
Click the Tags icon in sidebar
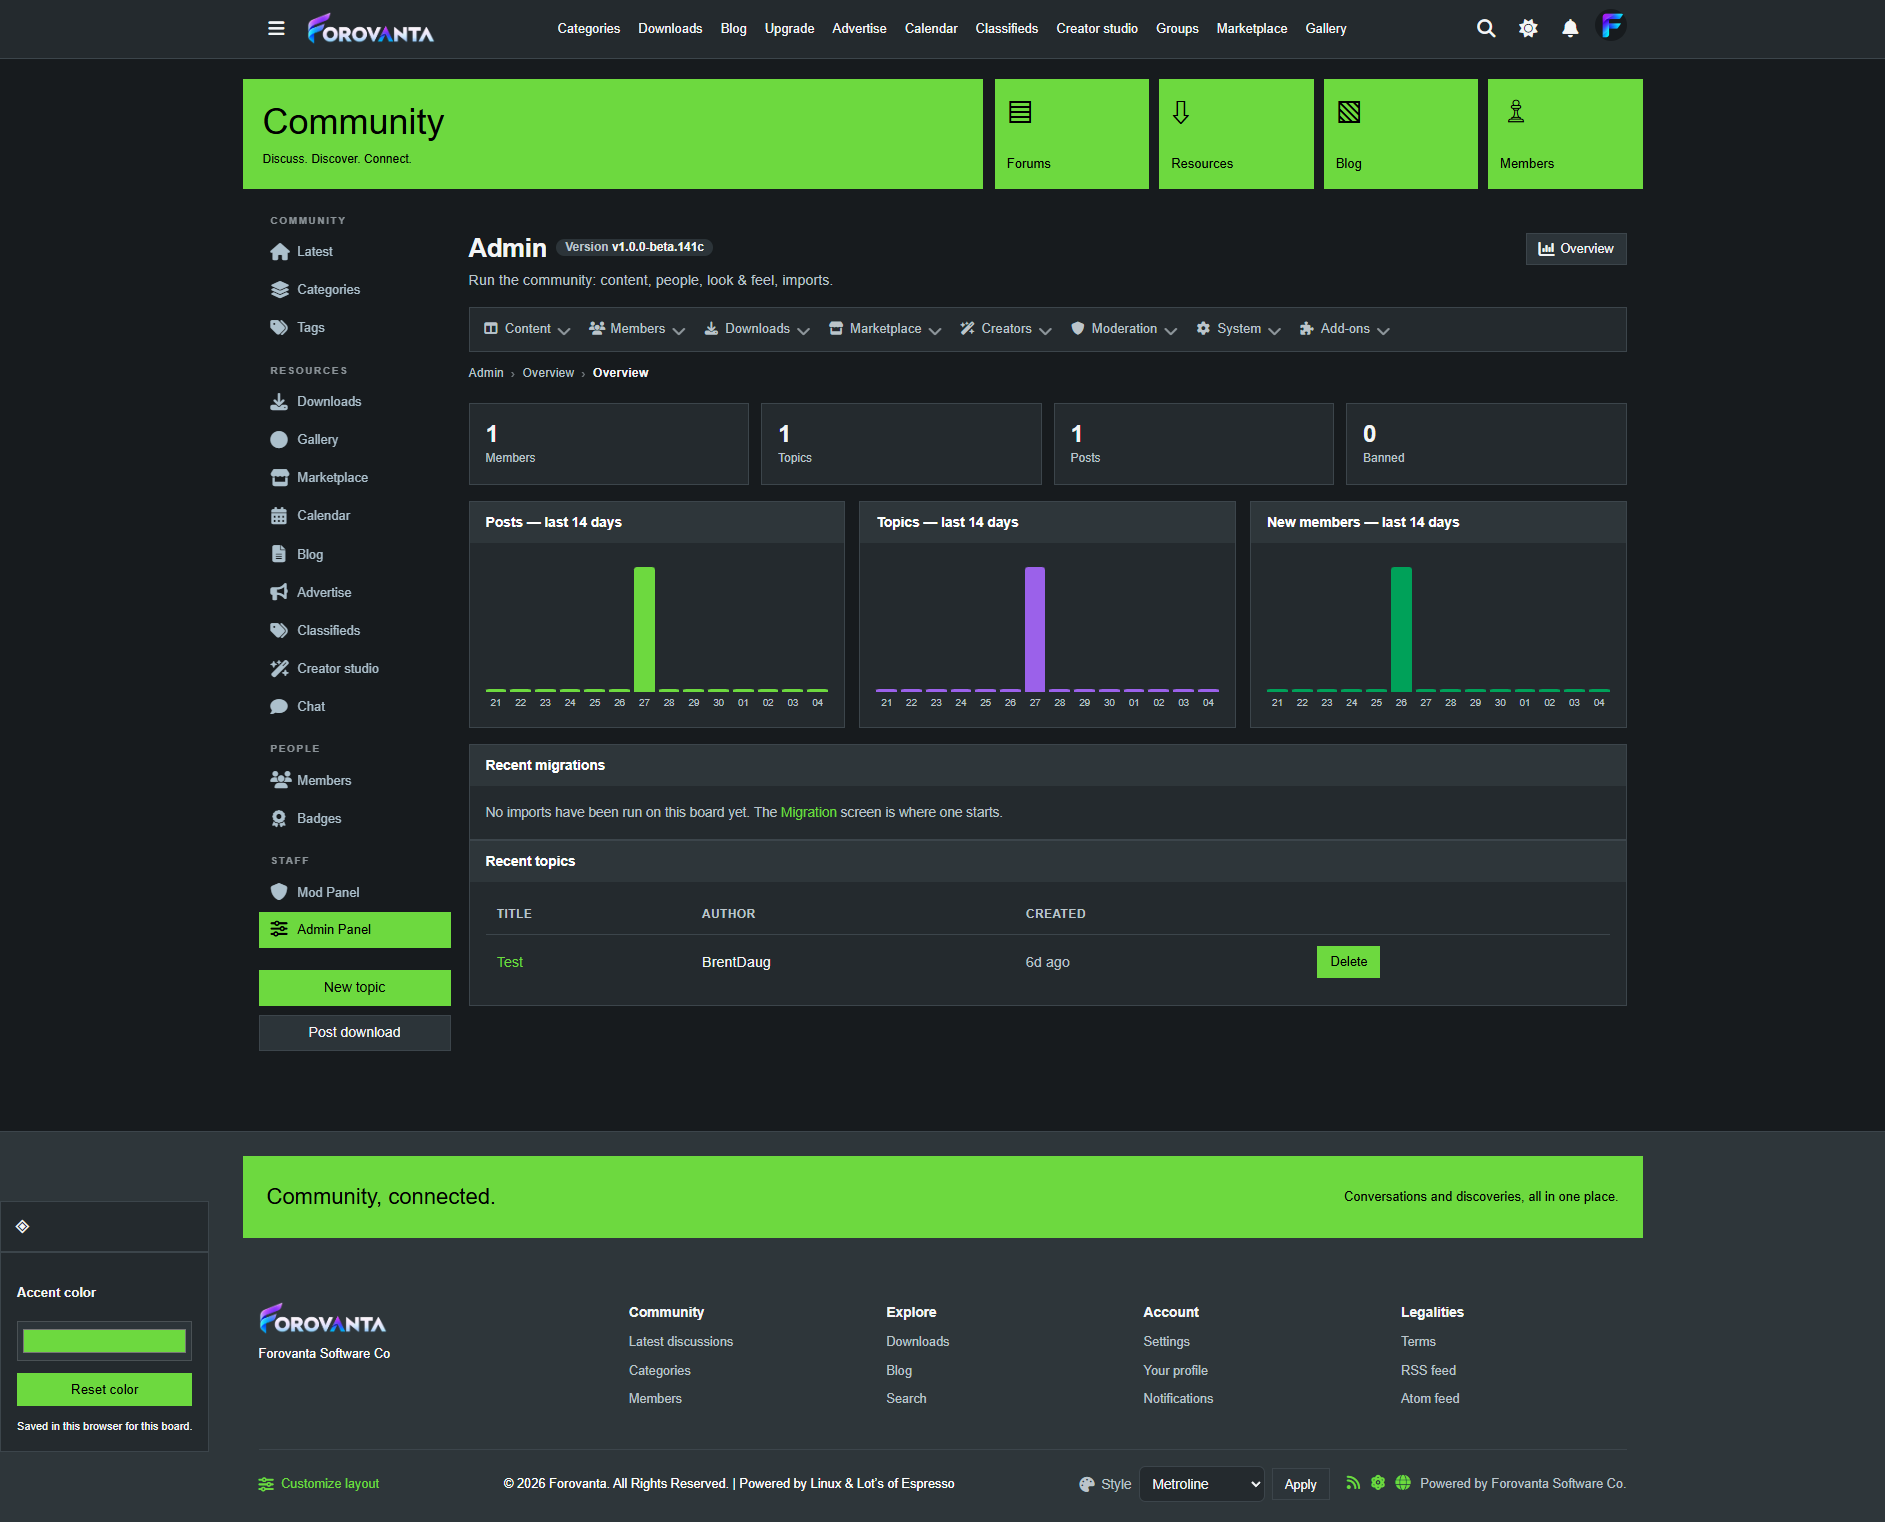coord(279,328)
